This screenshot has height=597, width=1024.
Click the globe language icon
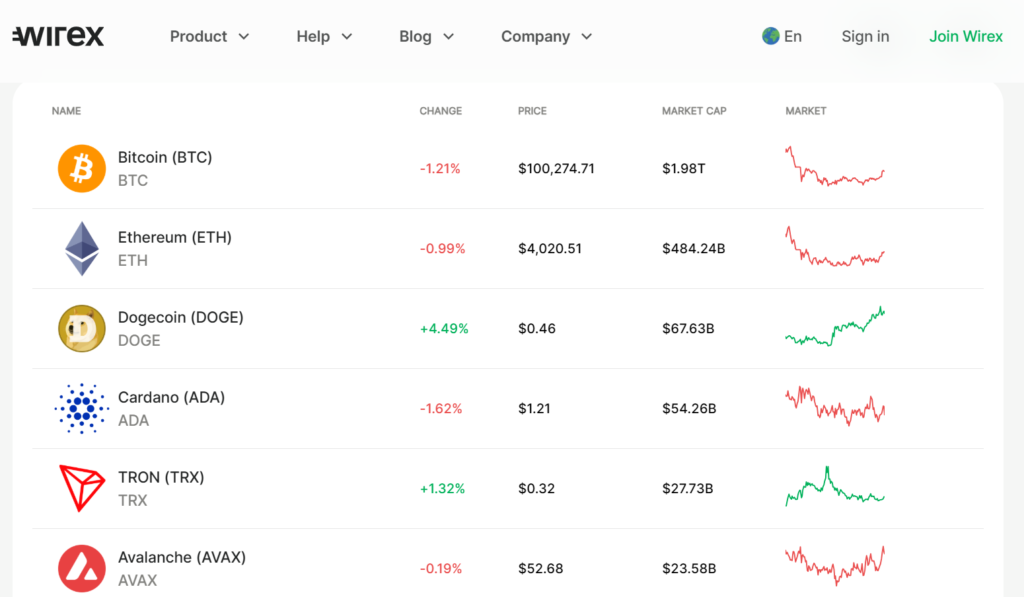[771, 36]
